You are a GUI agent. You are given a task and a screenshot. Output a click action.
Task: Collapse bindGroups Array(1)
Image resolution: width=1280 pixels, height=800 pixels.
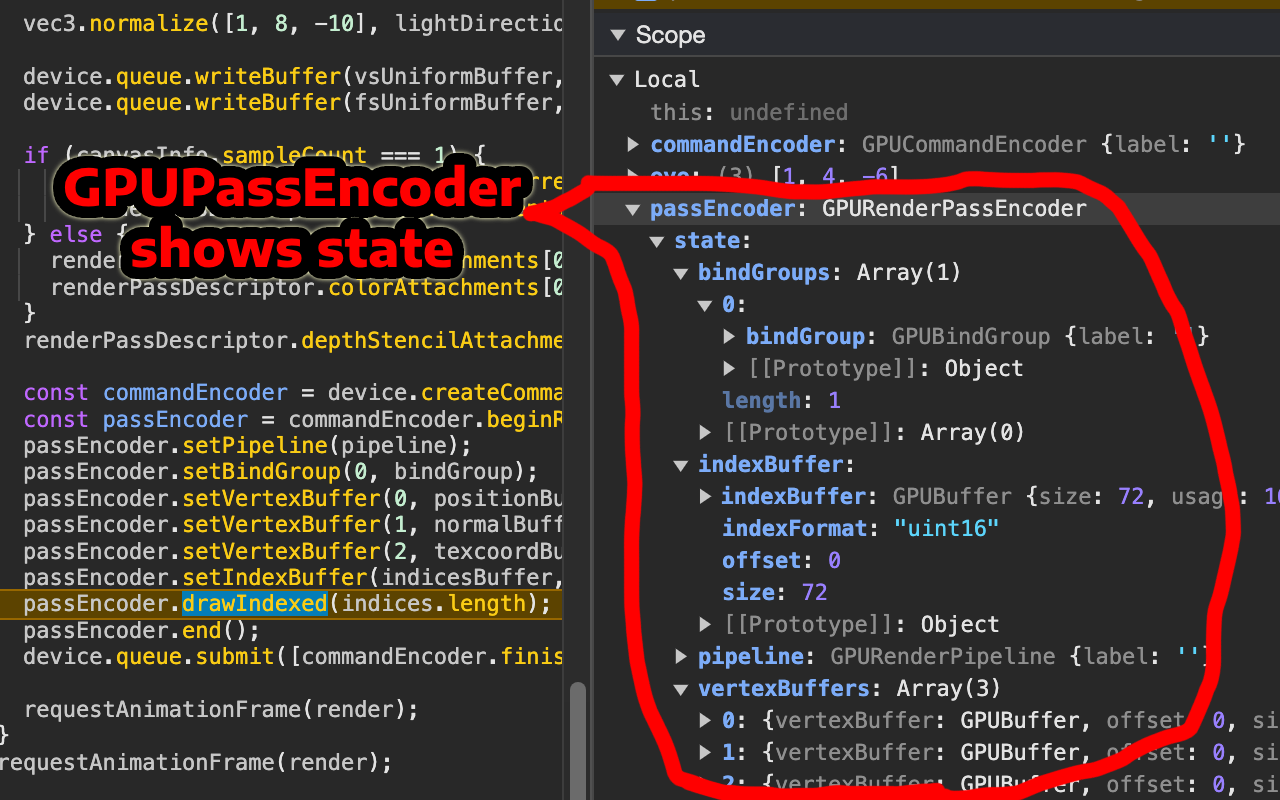681,273
